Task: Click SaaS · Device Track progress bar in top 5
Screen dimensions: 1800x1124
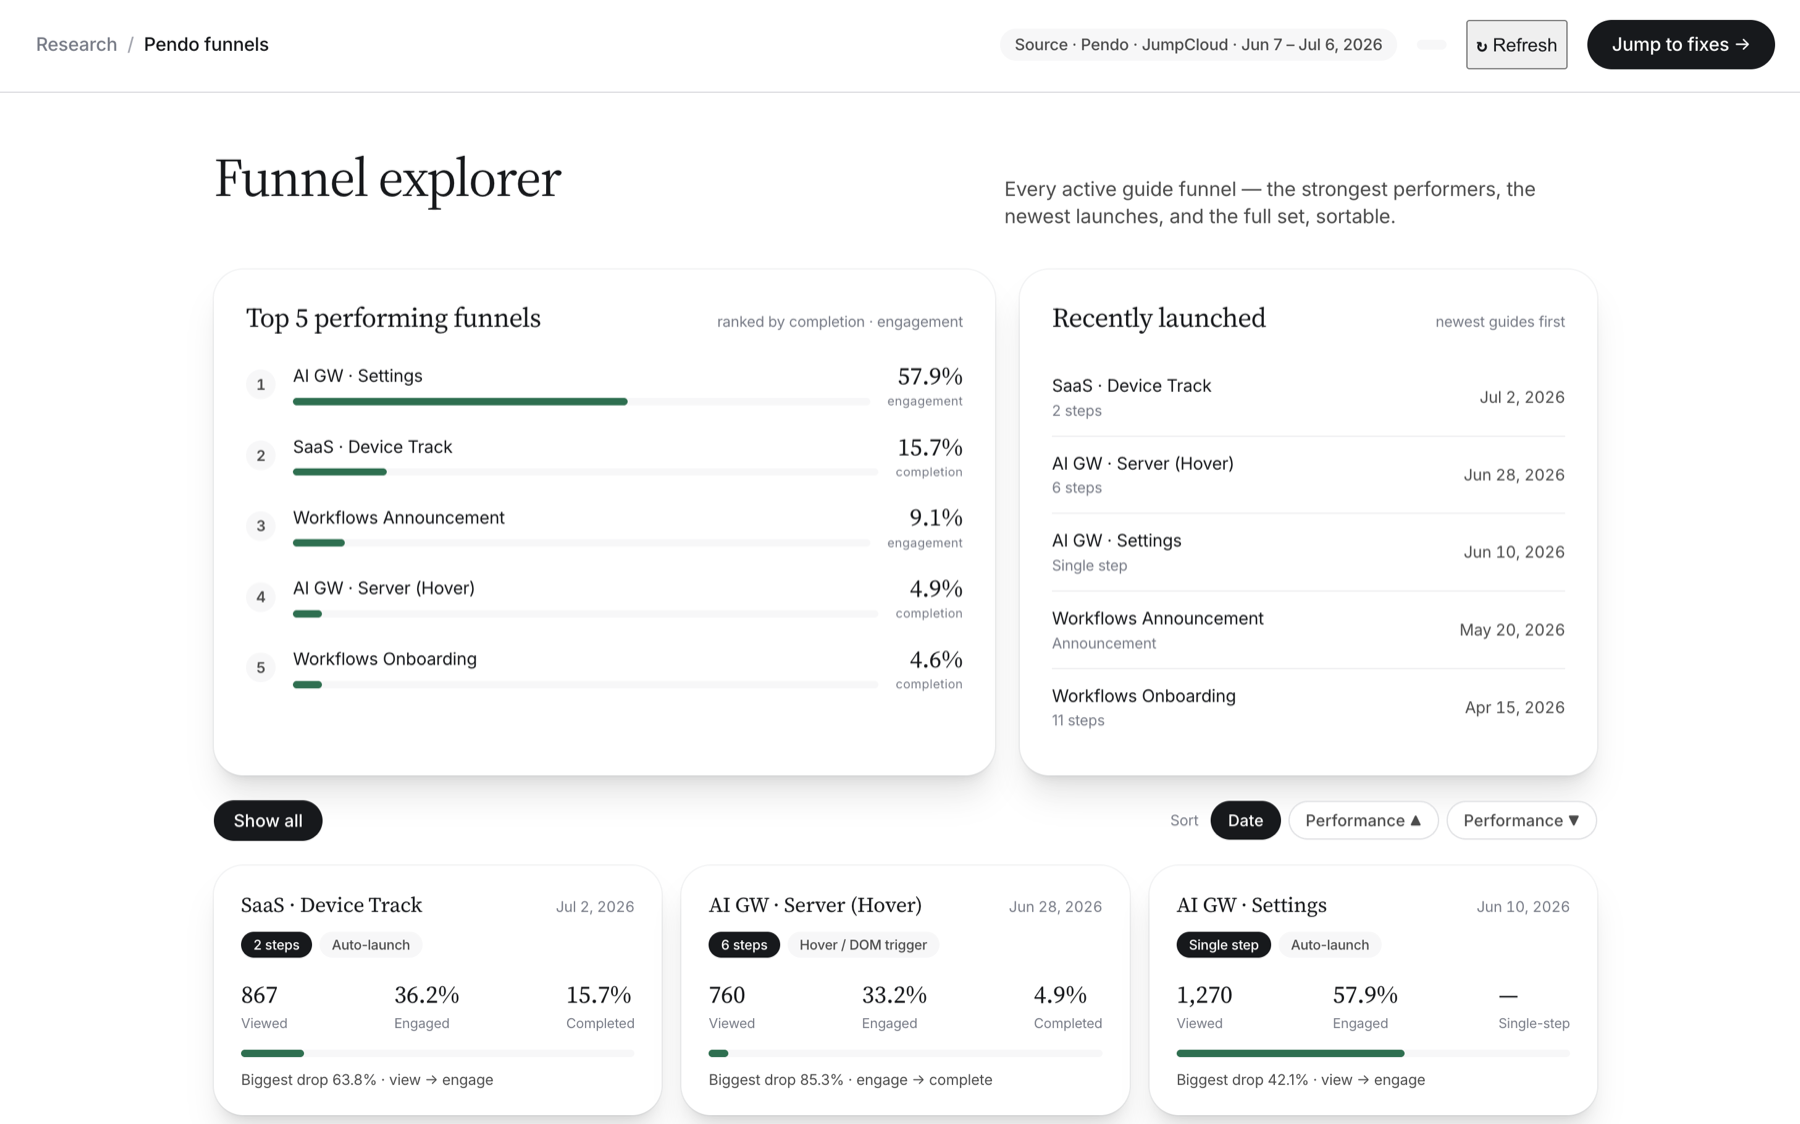Action: 585,472
